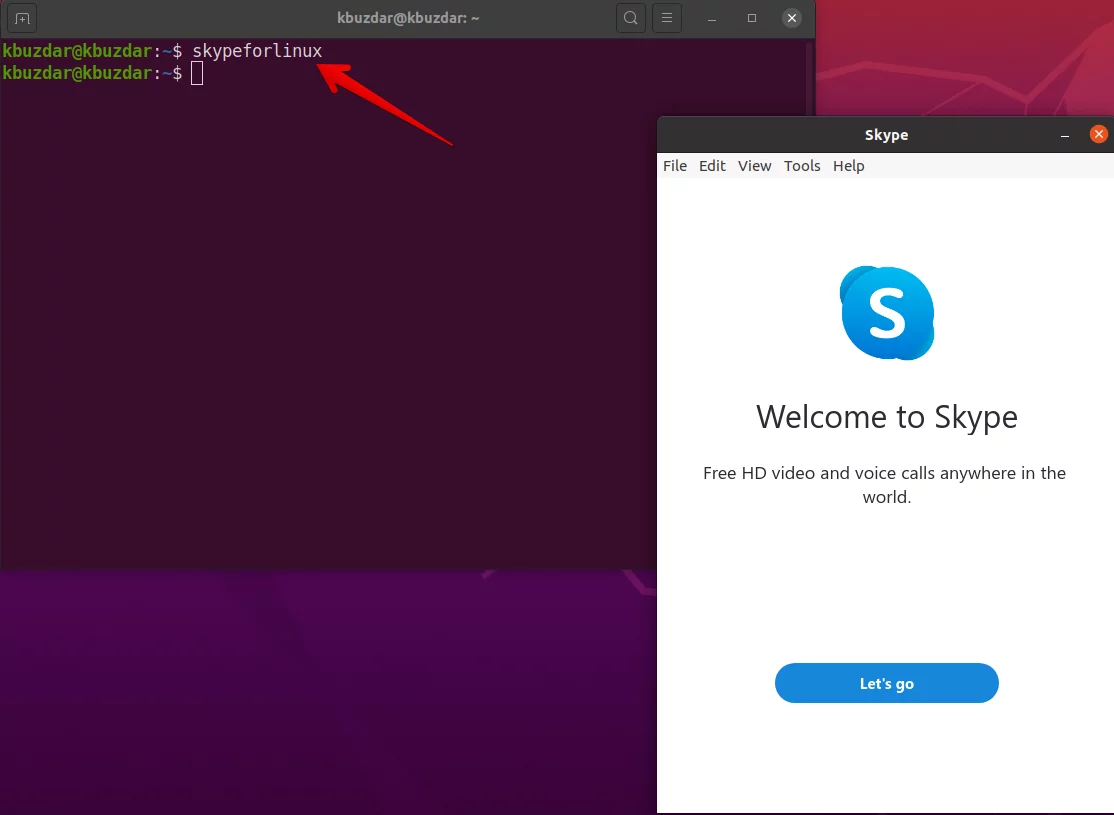Open a new terminal tab
Viewport: 1114px width, 815px height.
point(22,18)
